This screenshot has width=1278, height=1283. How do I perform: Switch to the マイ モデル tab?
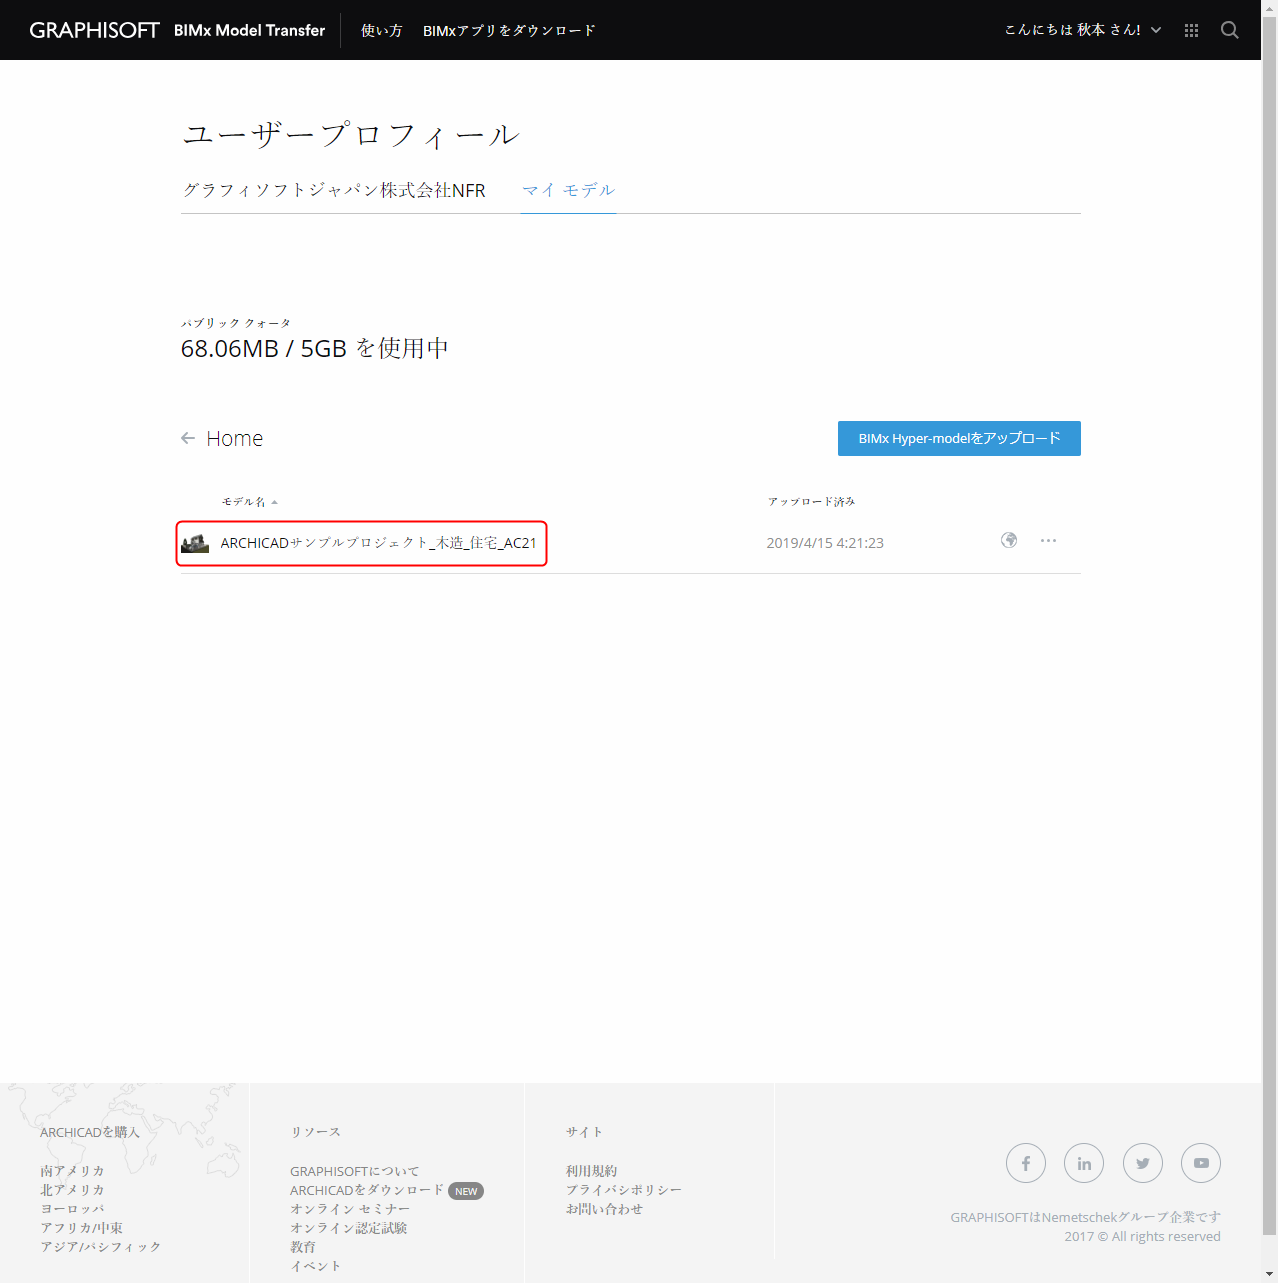(x=568, y=190)
